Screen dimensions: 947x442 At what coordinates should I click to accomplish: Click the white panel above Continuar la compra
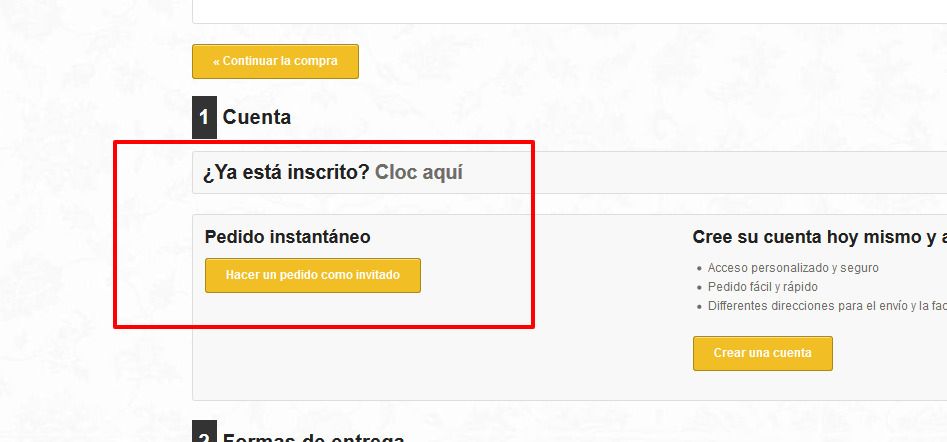click(x=570, y=11)
